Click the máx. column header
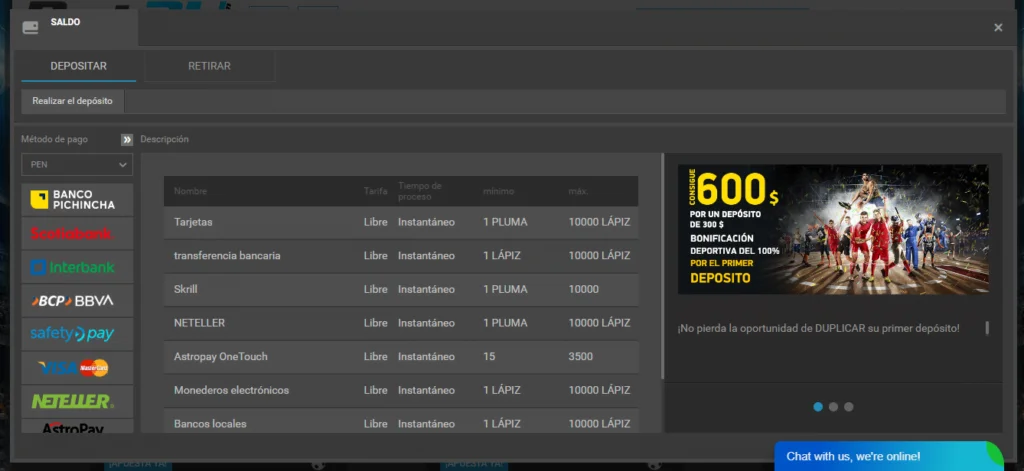 pyautogui.click(x=578, y=191)
